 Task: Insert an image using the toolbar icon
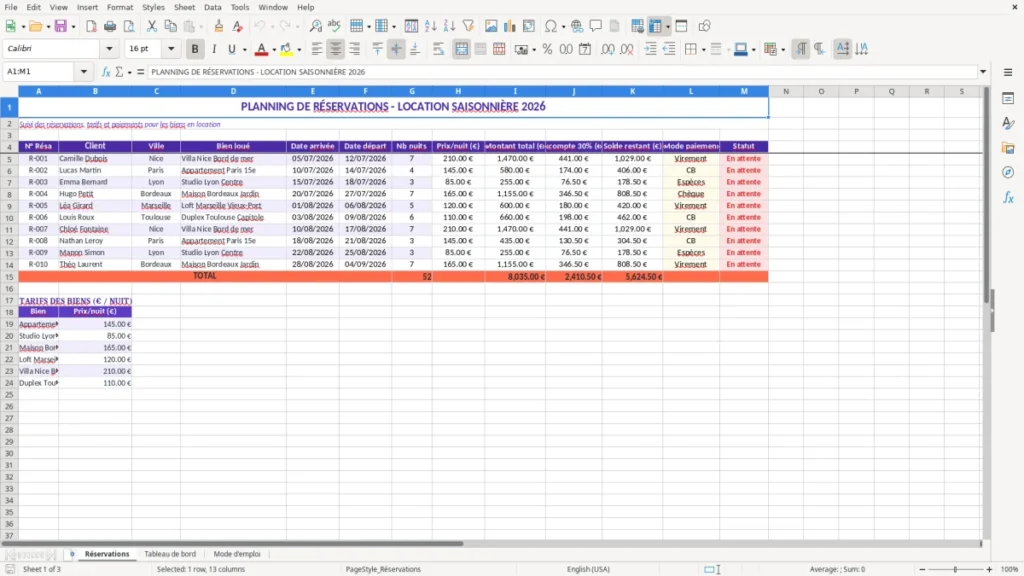(491, 26)
